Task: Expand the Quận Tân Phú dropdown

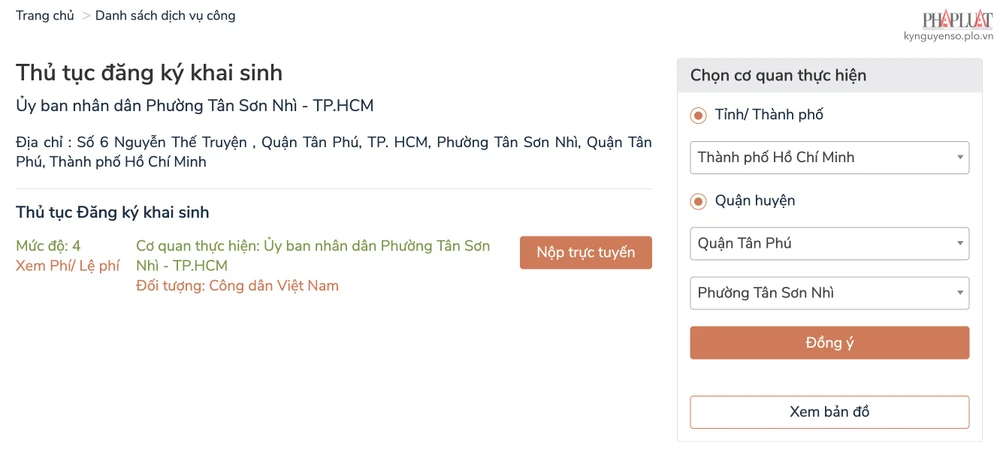Action: coord(829,243)
